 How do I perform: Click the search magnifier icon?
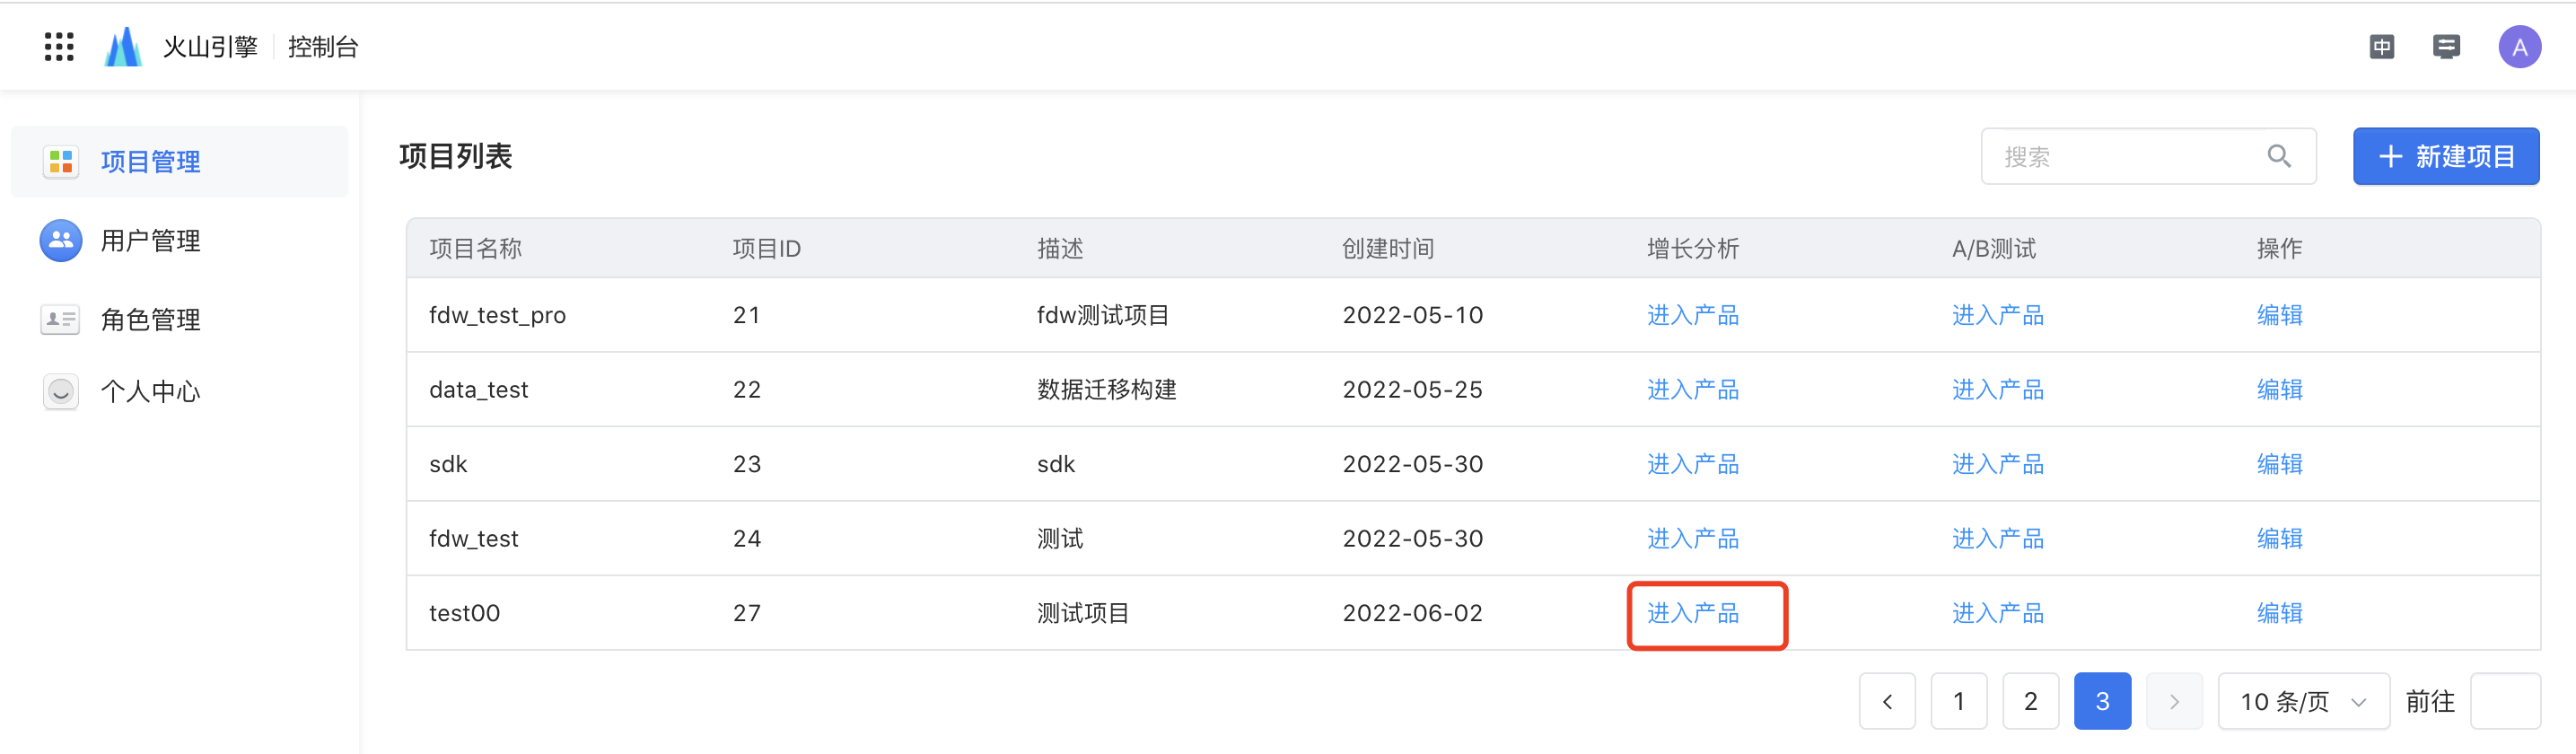(x=2279, y=156)
